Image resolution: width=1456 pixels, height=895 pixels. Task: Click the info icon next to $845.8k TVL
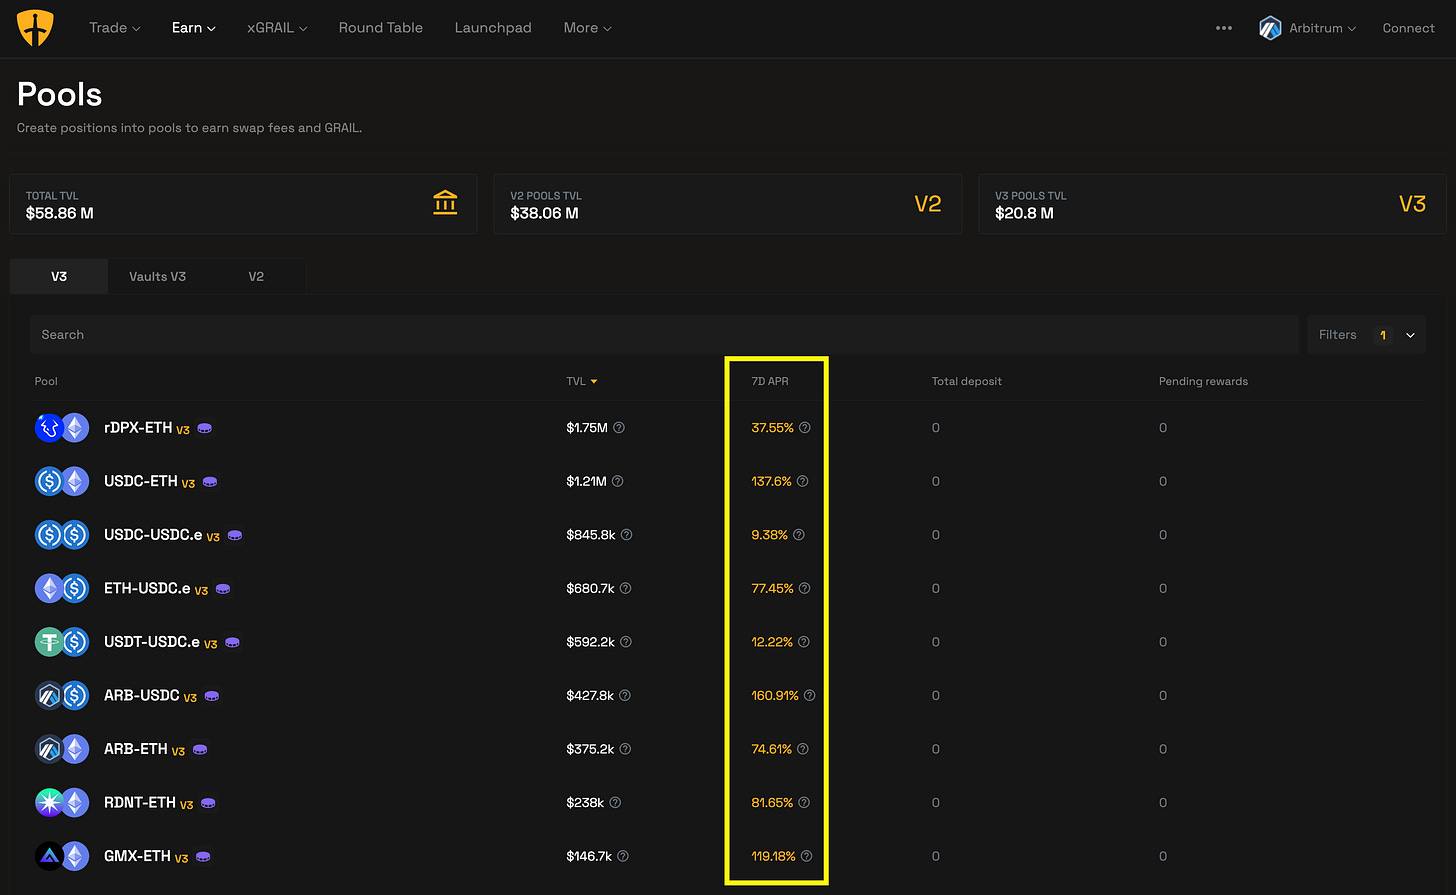point(626,535)
